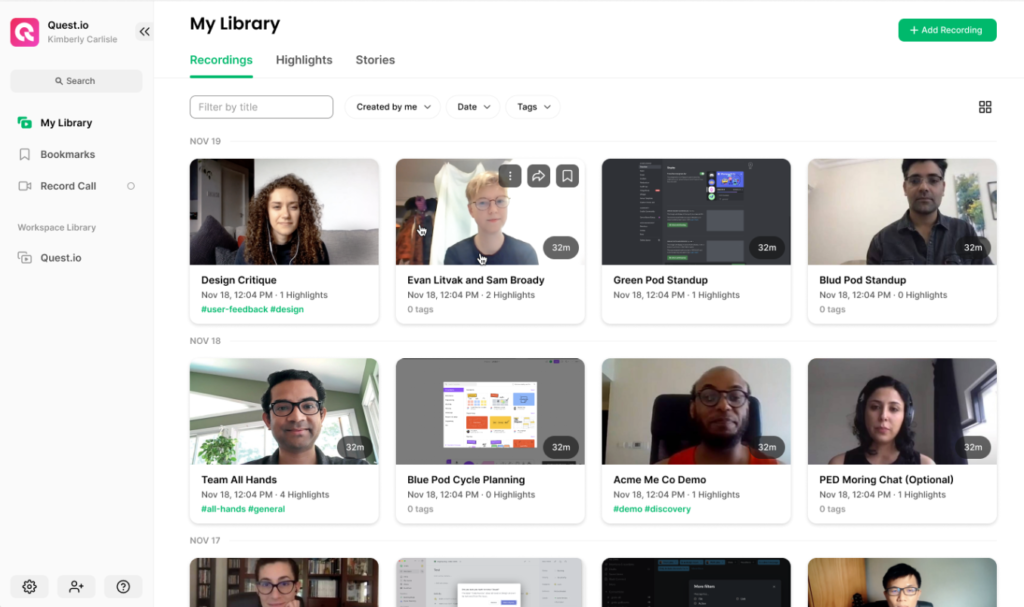Open the Date filter dropdown
1024x607 pixels.
coord(472,107)
